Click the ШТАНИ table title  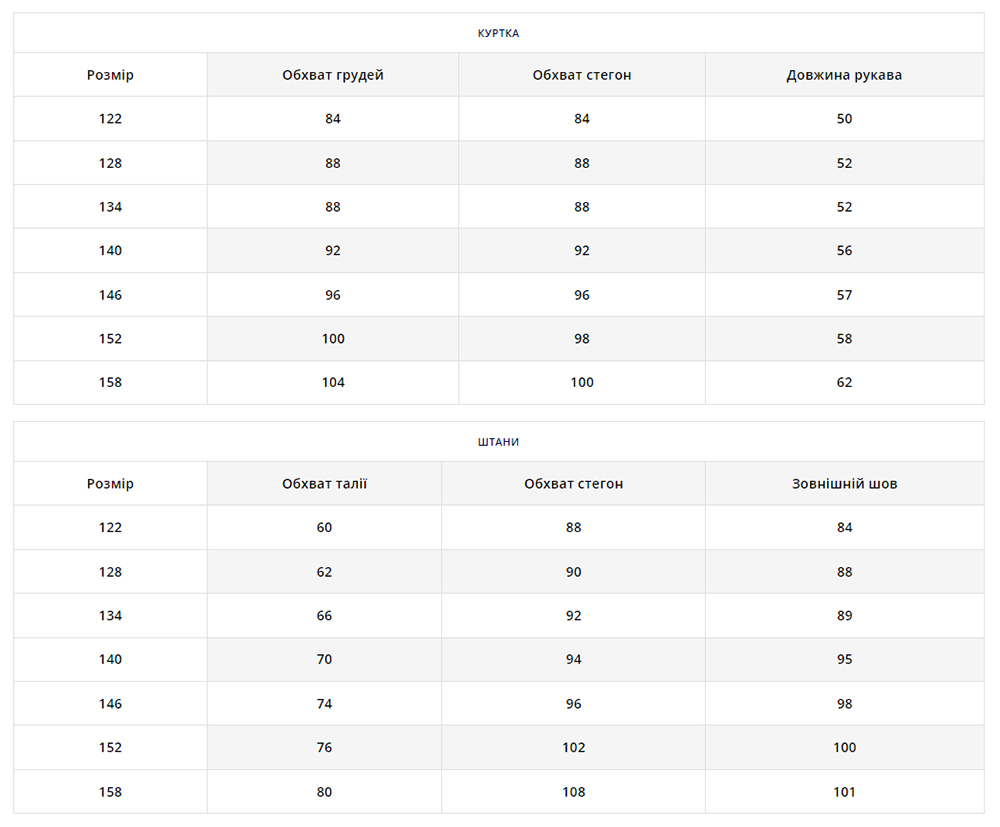[498, 442]
